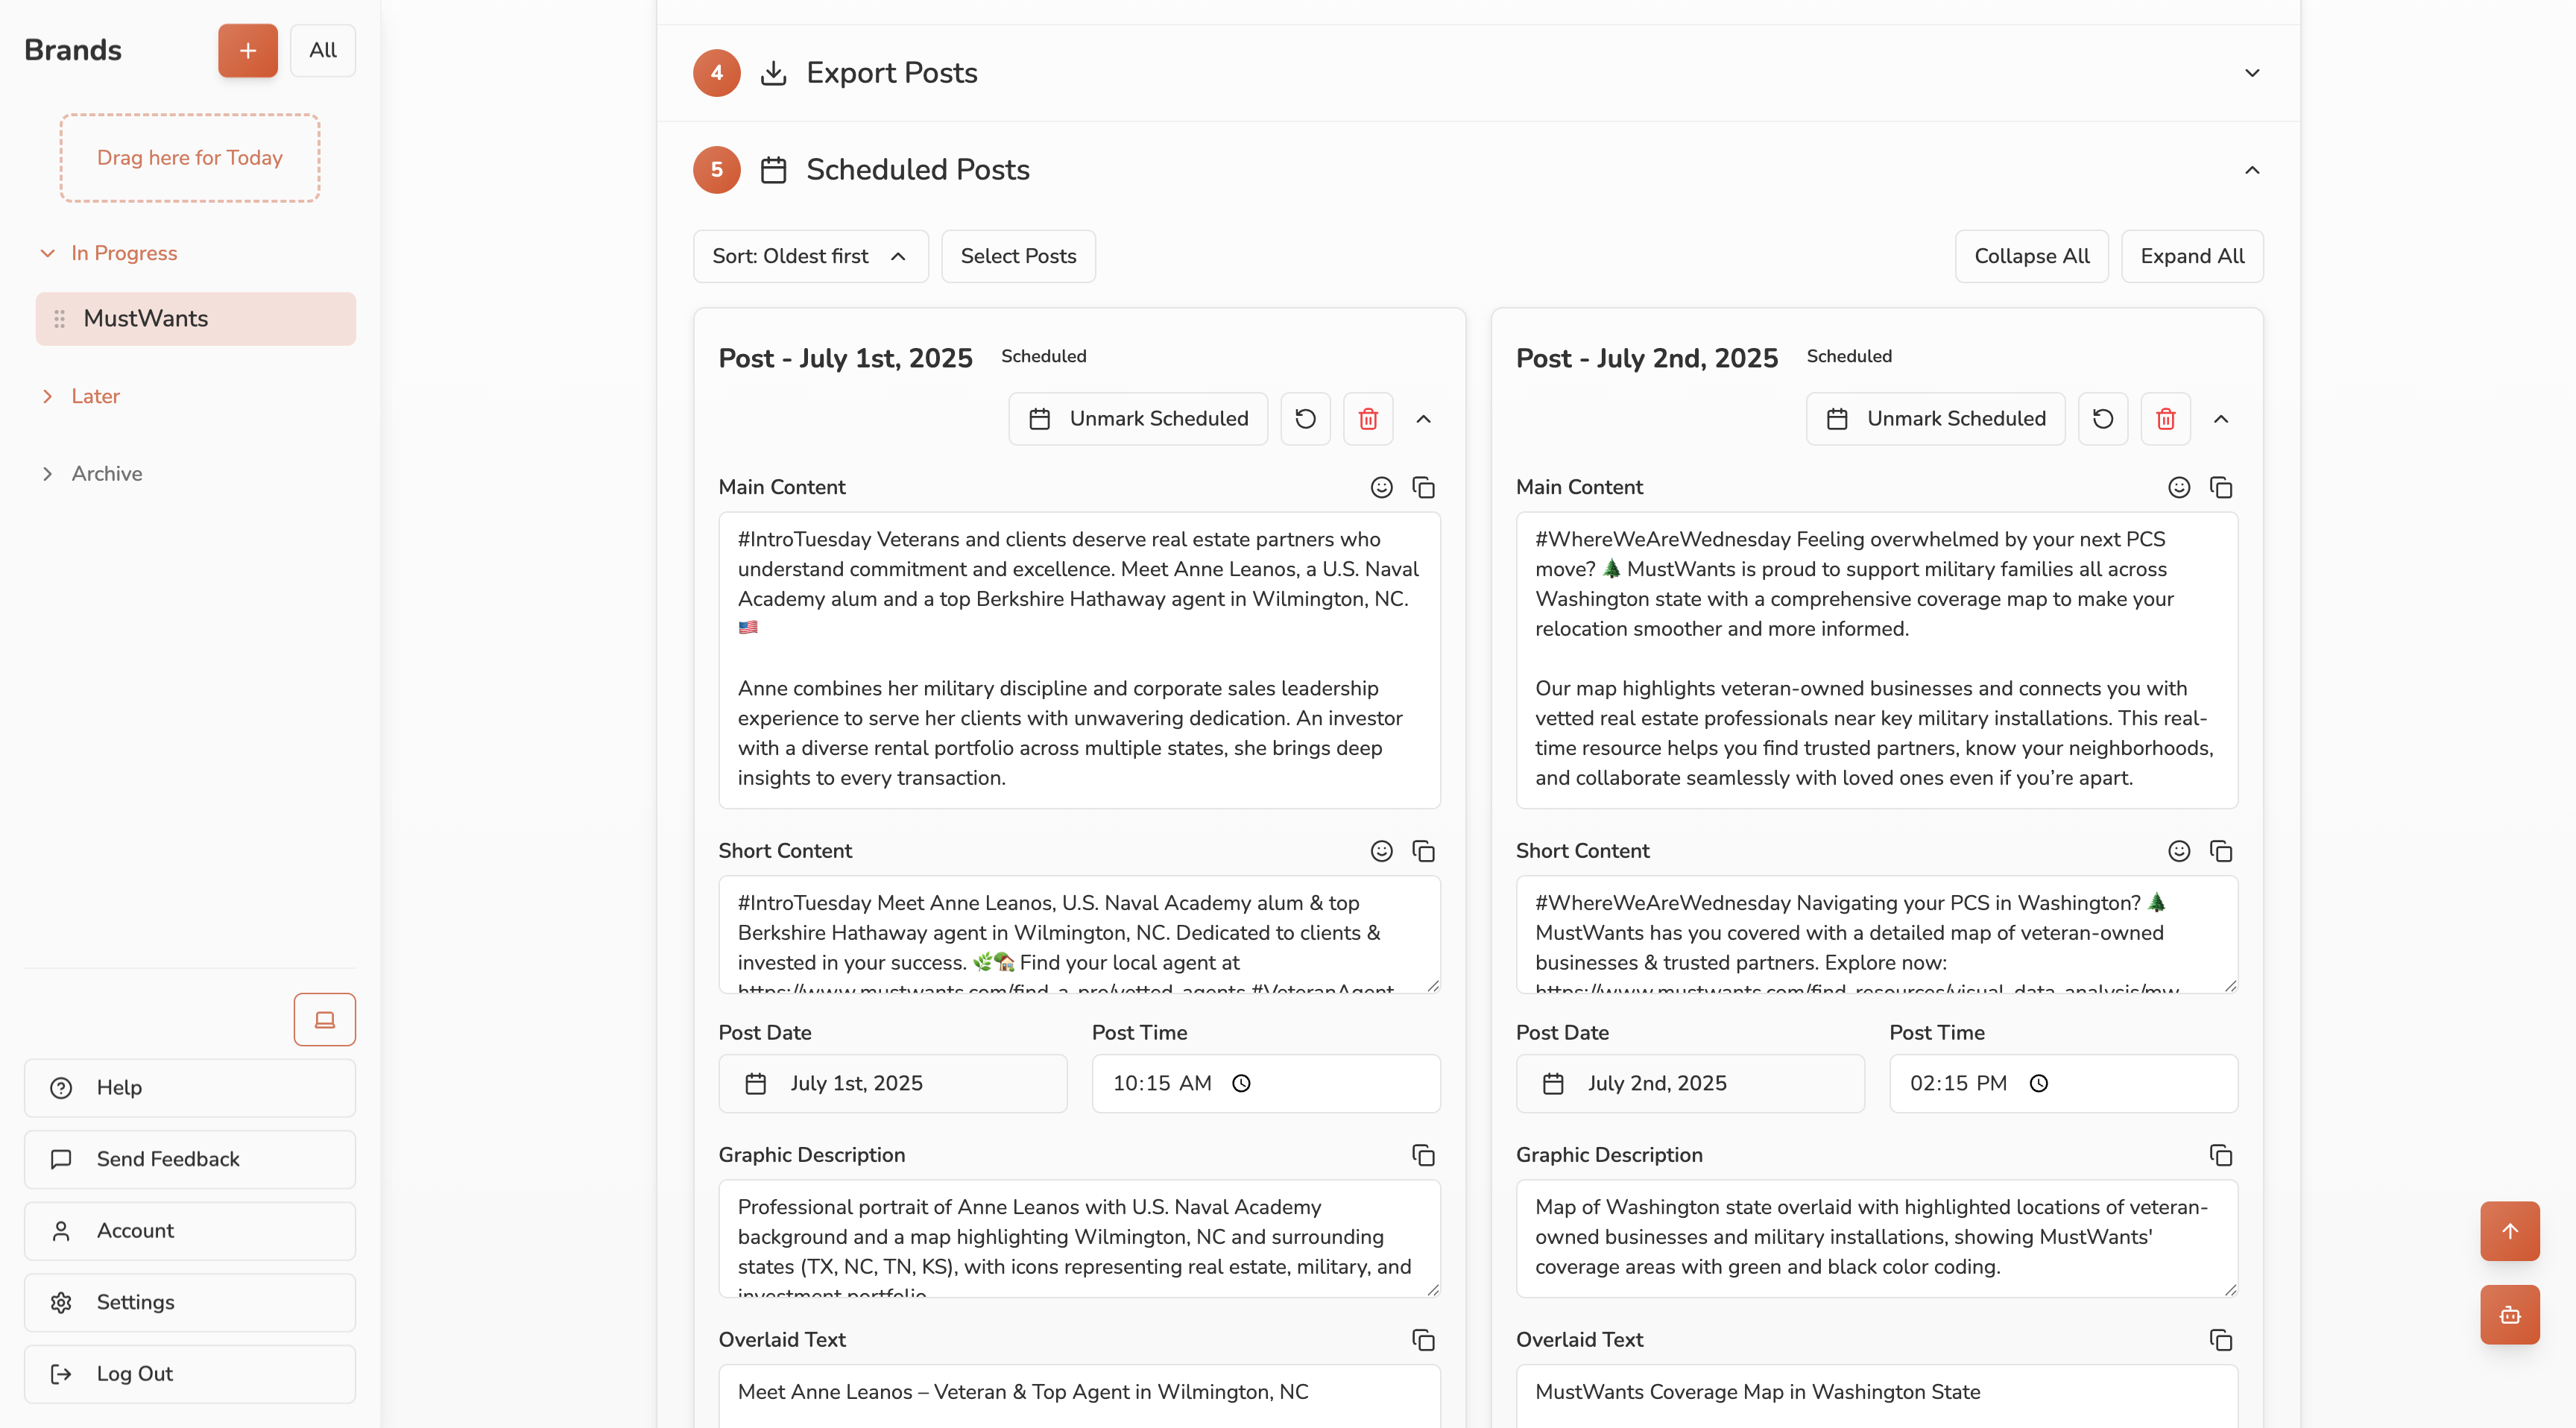Screen dimensions: 2576x1428
Task: Open July 2nd, 2025 date picker
Action: tap(1690, 1083)
